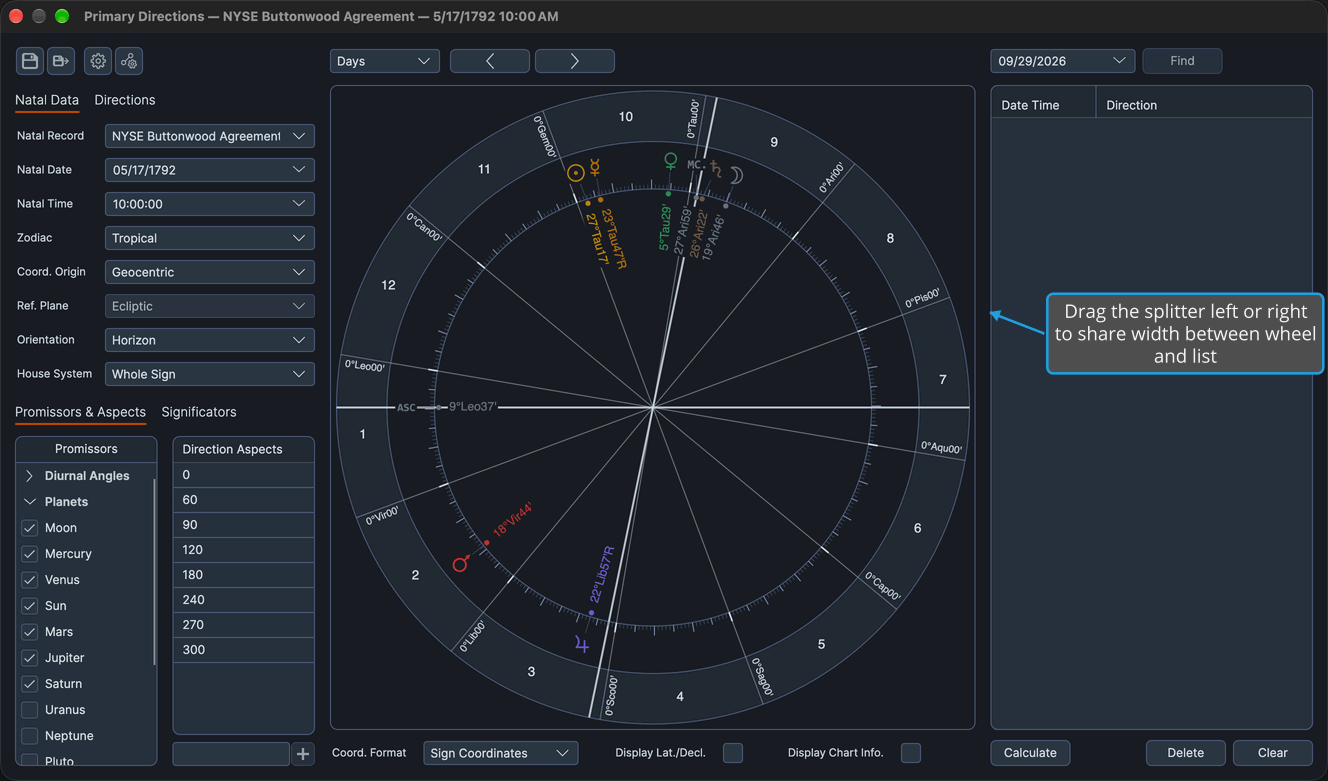Enable the Uranus promissor
This screenshot has height=781, width=1328.
[x=30, y=710]
